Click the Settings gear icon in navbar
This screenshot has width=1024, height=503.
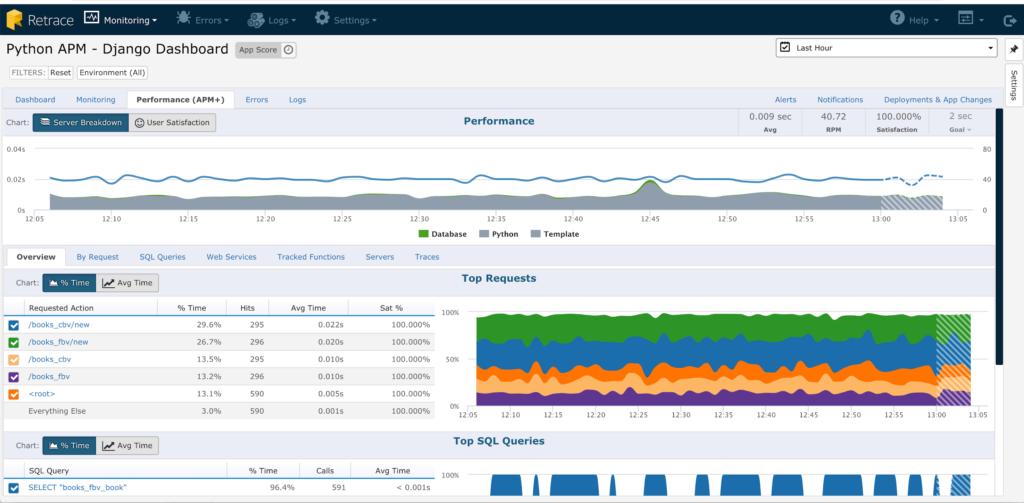[322, 18]
